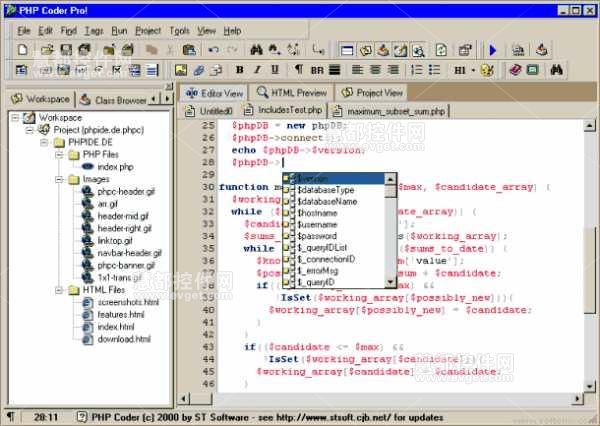Click the find next binoculars-with-arrow icon
The image size is (600, 426).
pos(275,50)
